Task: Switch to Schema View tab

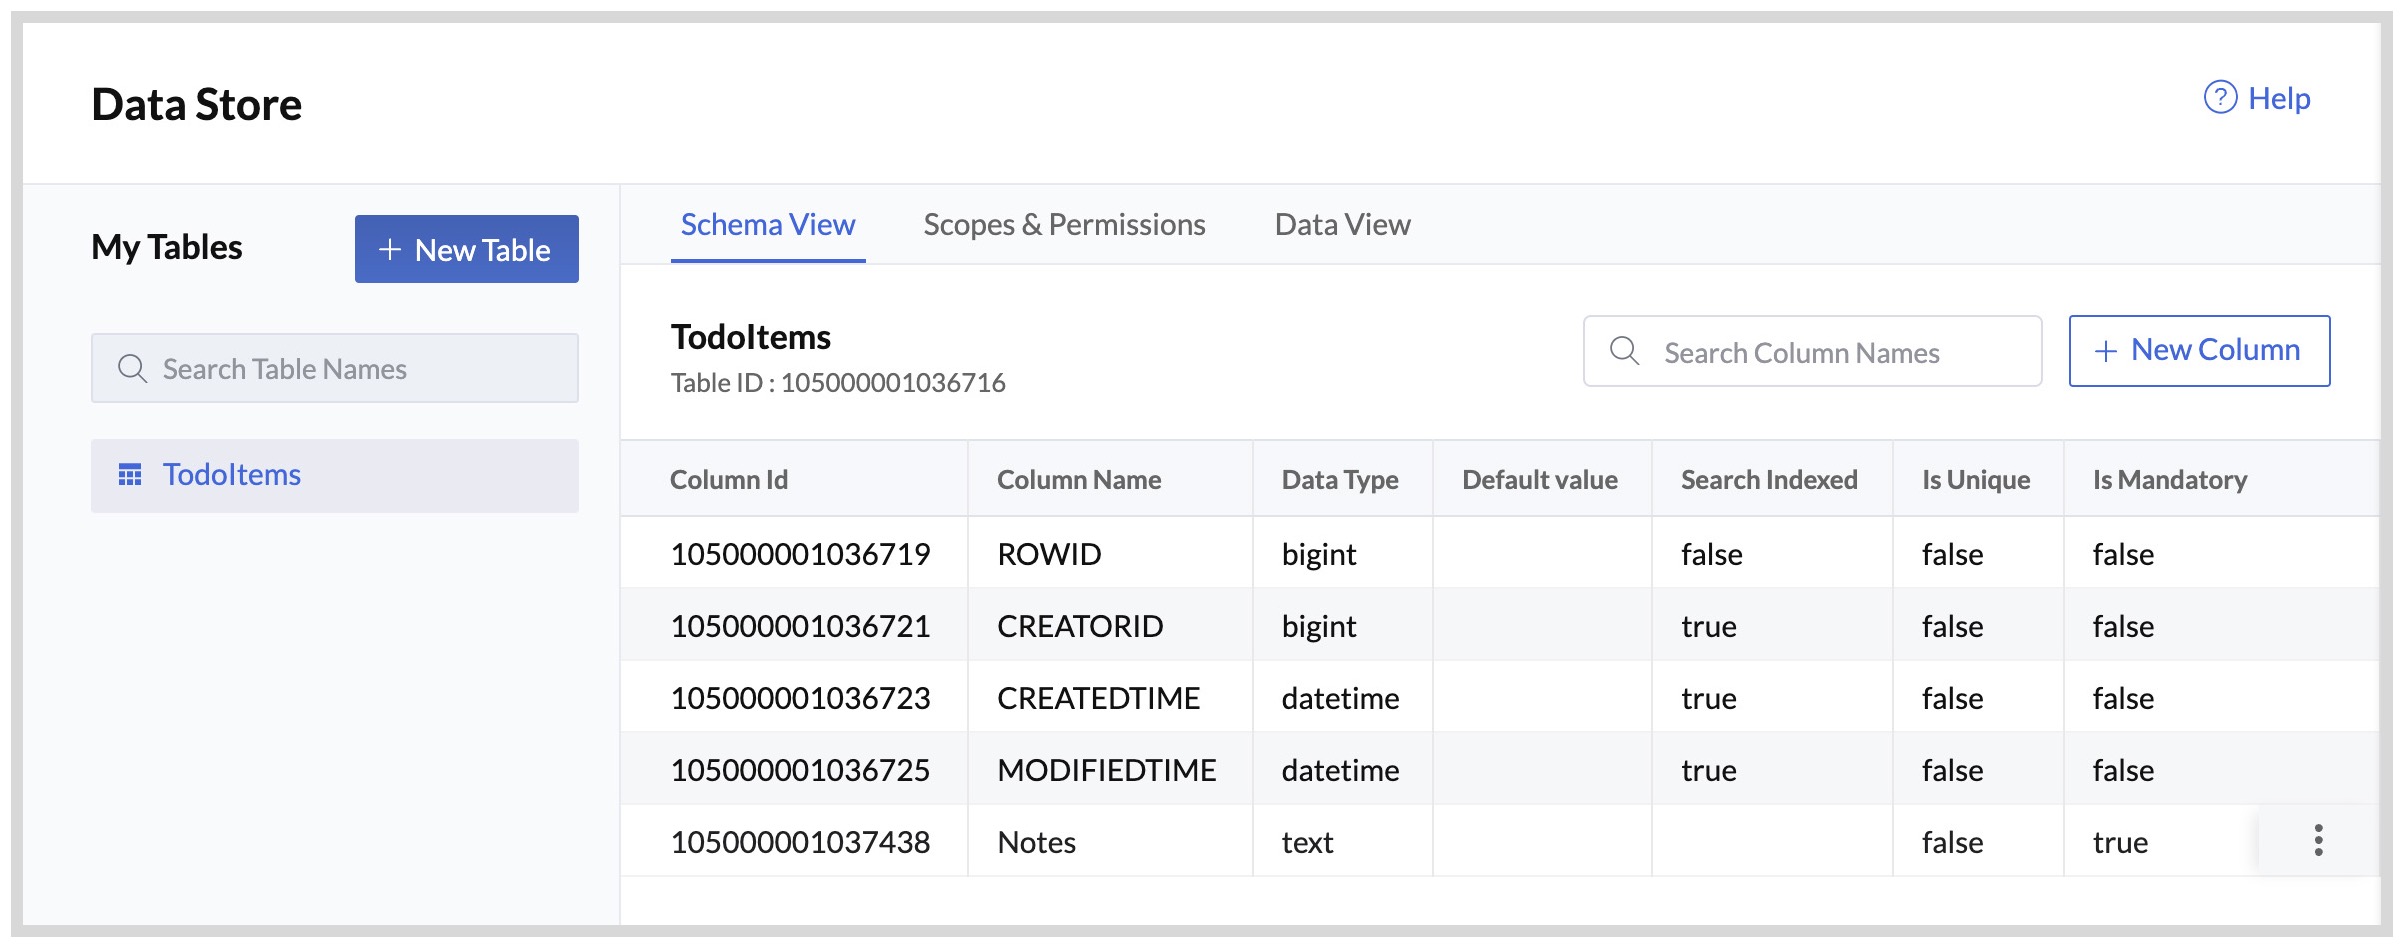Action: pos(768,225)
